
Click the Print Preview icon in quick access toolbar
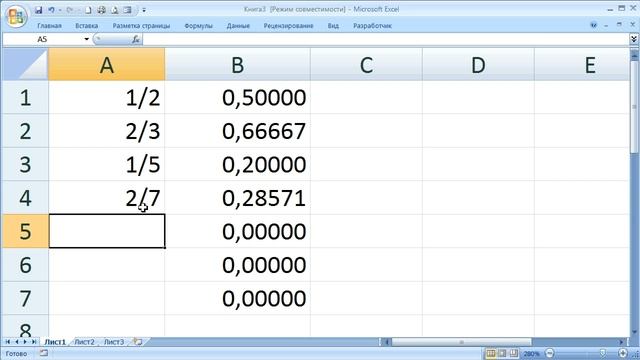point(115,10)
